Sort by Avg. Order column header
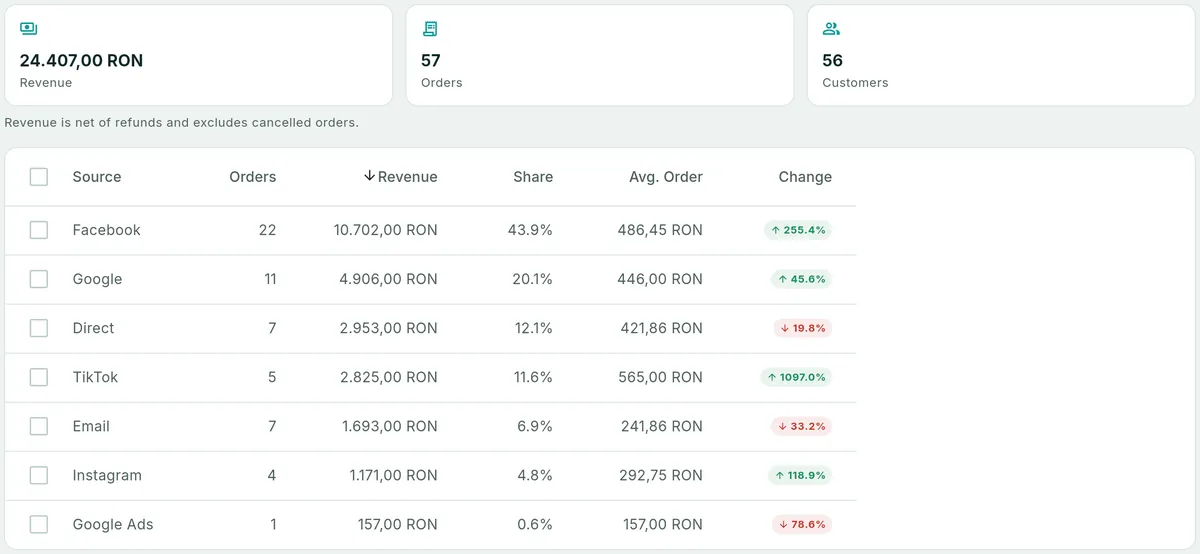 tap(666, 177)
